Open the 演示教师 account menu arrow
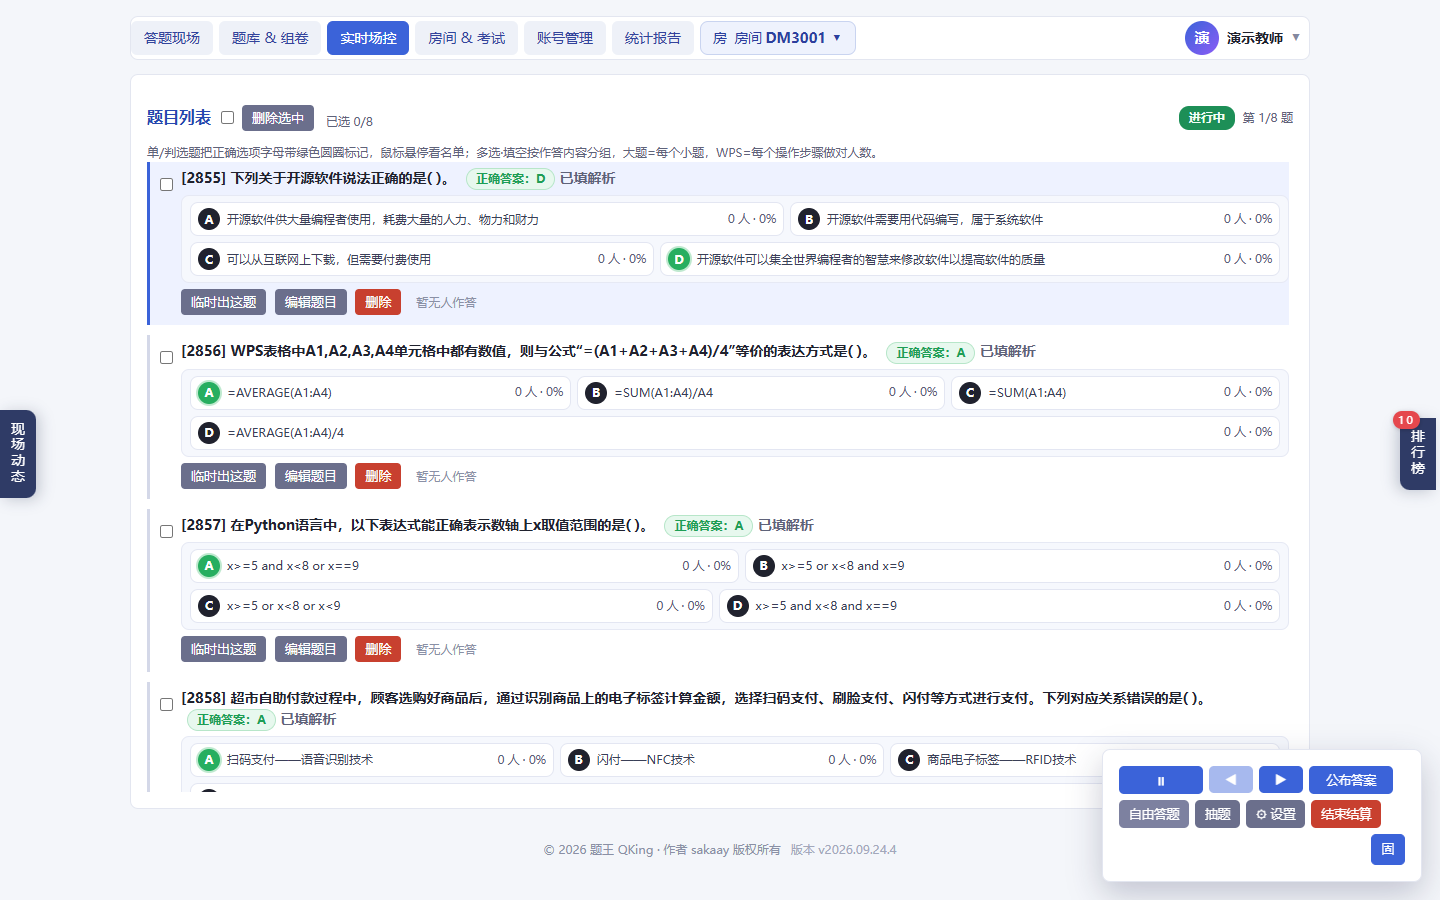 [1296, 38]
